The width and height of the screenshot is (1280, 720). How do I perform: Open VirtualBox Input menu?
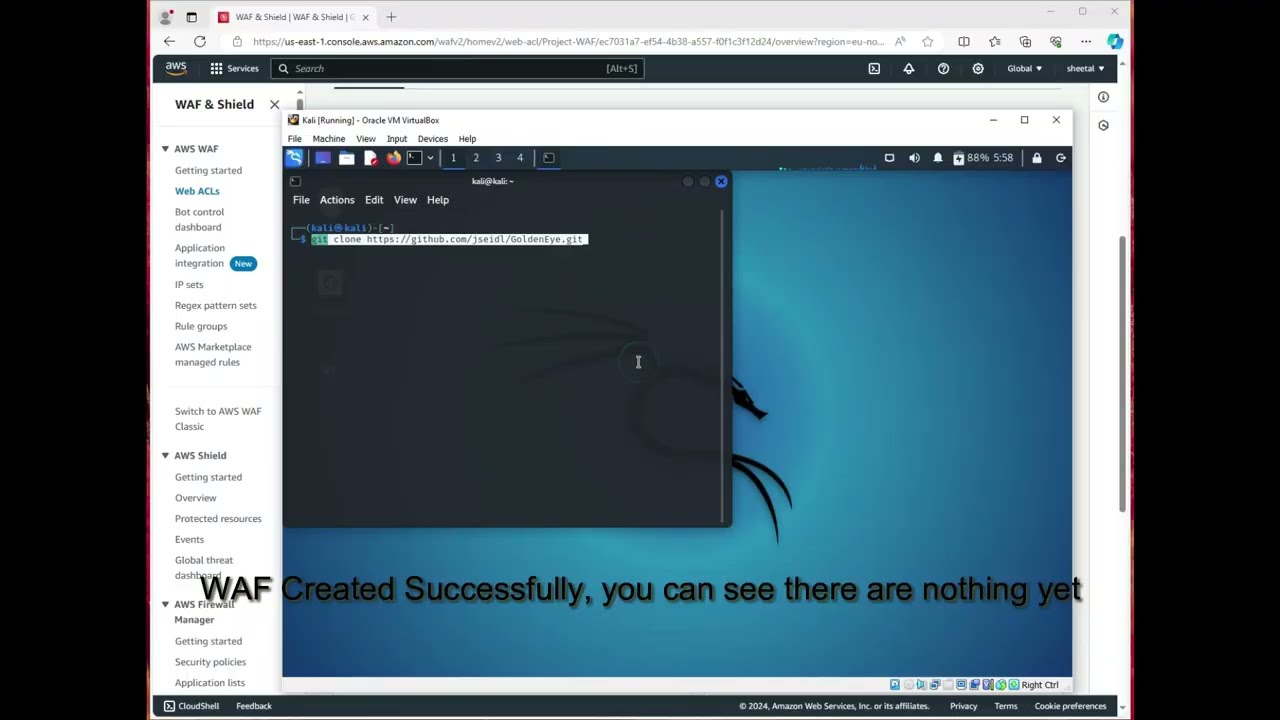(397, 139)
